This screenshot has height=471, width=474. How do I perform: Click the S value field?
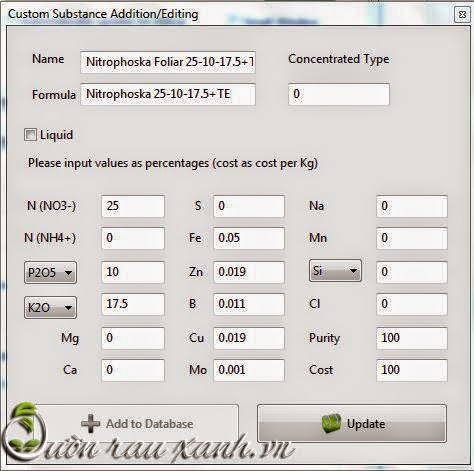click(249, 206)
